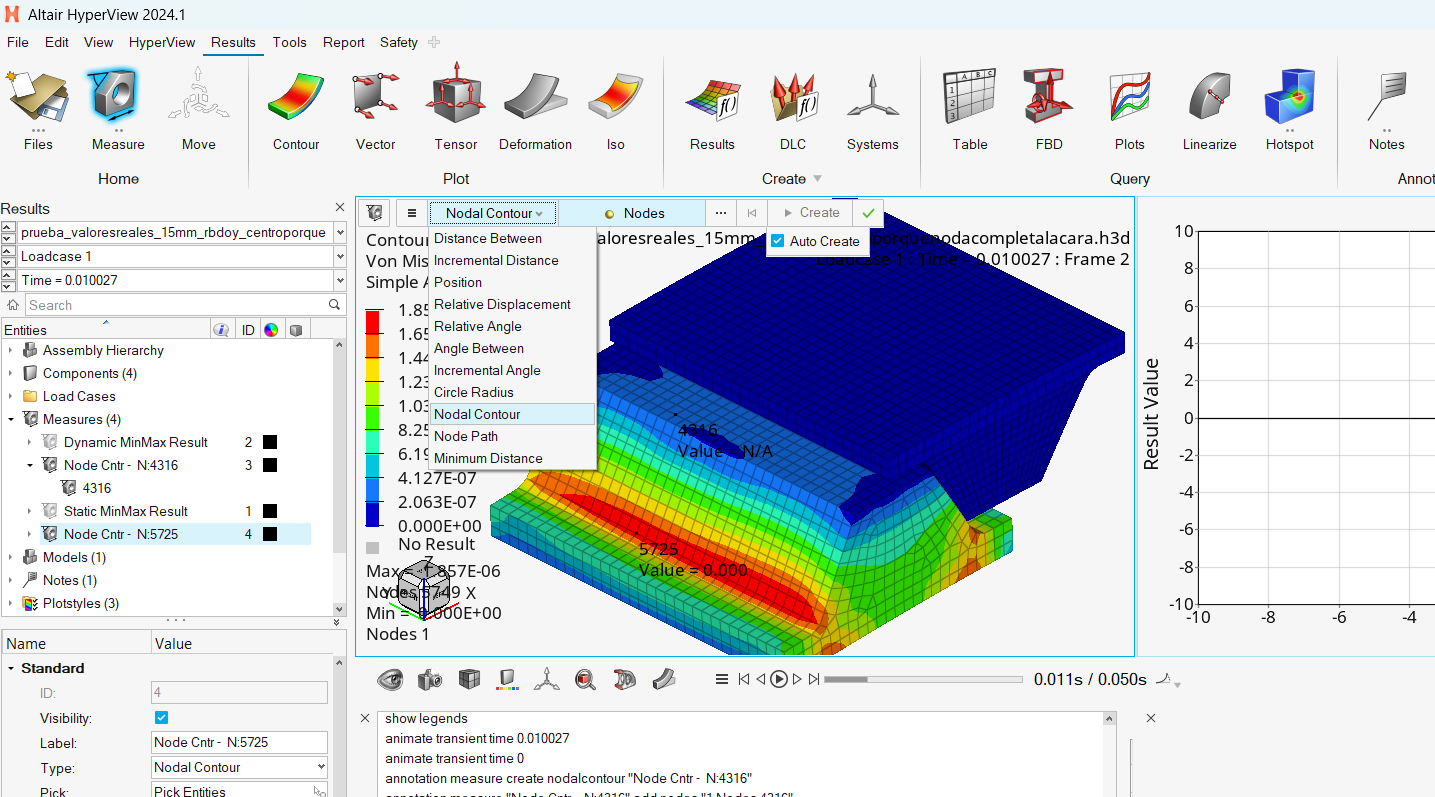This screenshot has width=1435, height=797.
Task: Toggle the color wheel column in Entities header
Action: point(271,330)
